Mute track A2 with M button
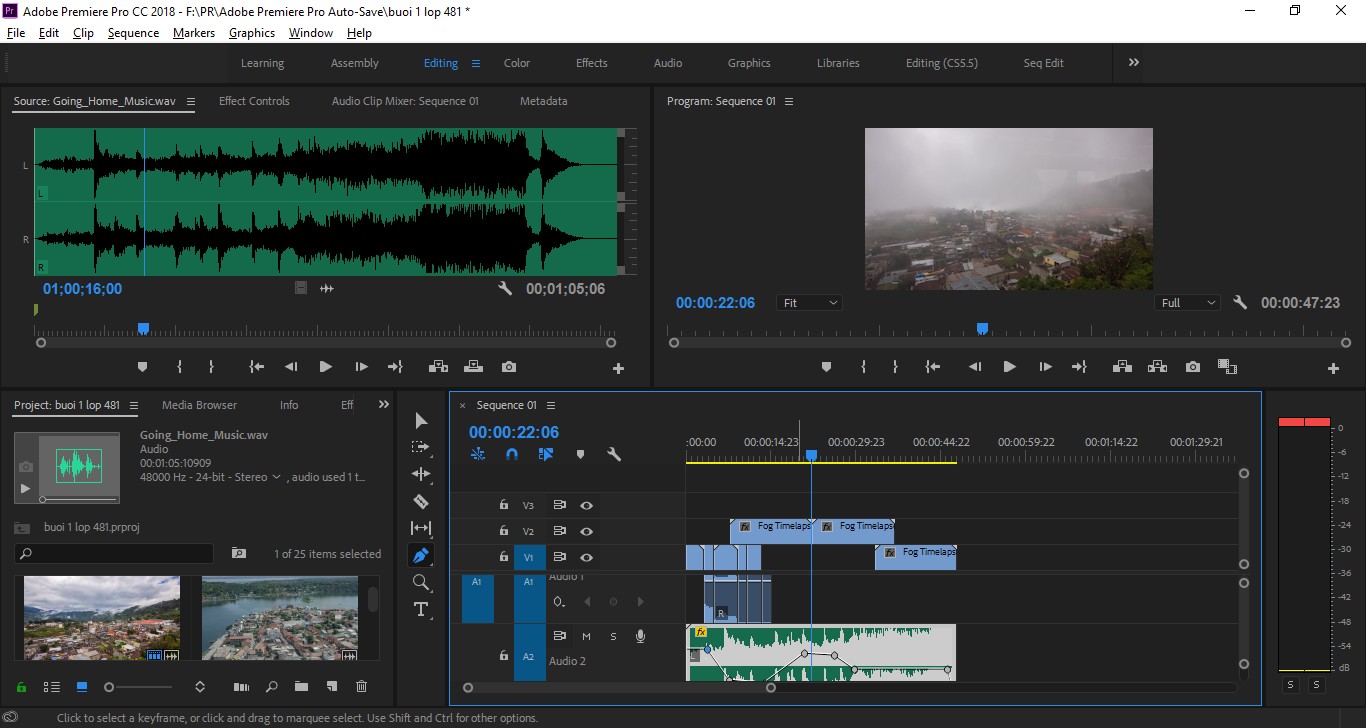This screenshot has height=728, width=1366. coord(586,636)
